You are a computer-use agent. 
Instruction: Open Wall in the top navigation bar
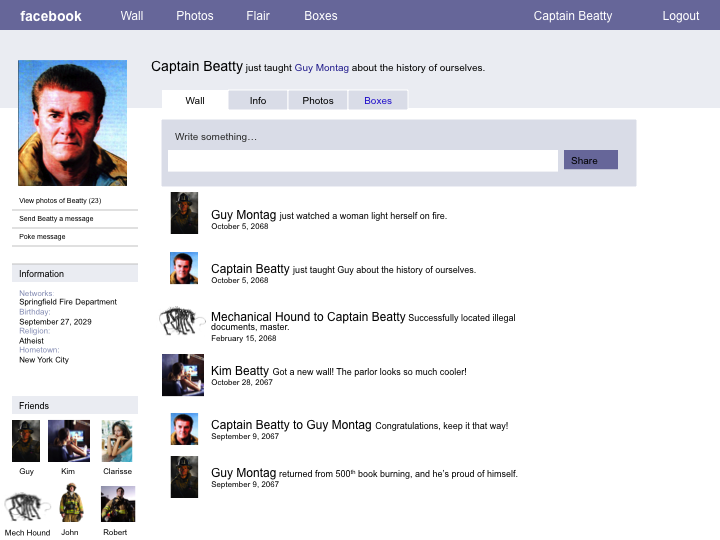tap(132, 16)
